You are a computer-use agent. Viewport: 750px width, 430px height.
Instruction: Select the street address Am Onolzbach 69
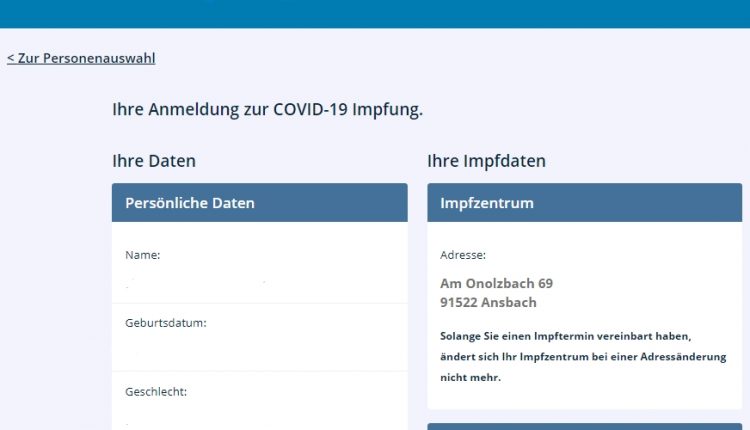[496, 283]
